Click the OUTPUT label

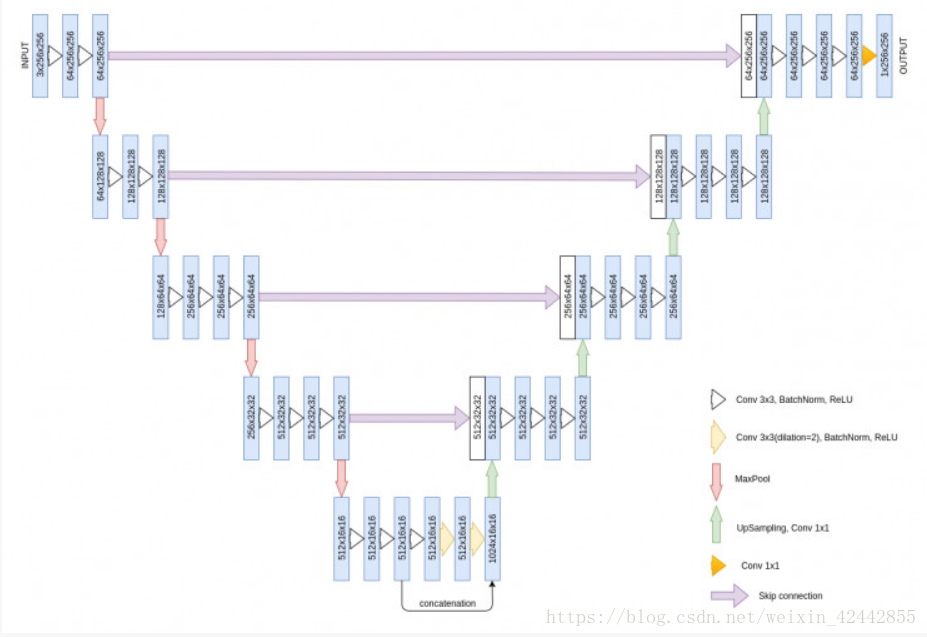903,56
